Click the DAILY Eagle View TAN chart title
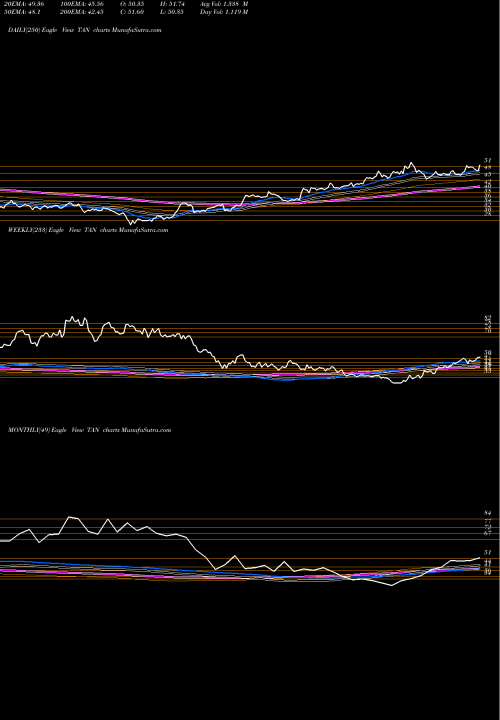Viewport: 500px width, 720px height. click(84, 30)
